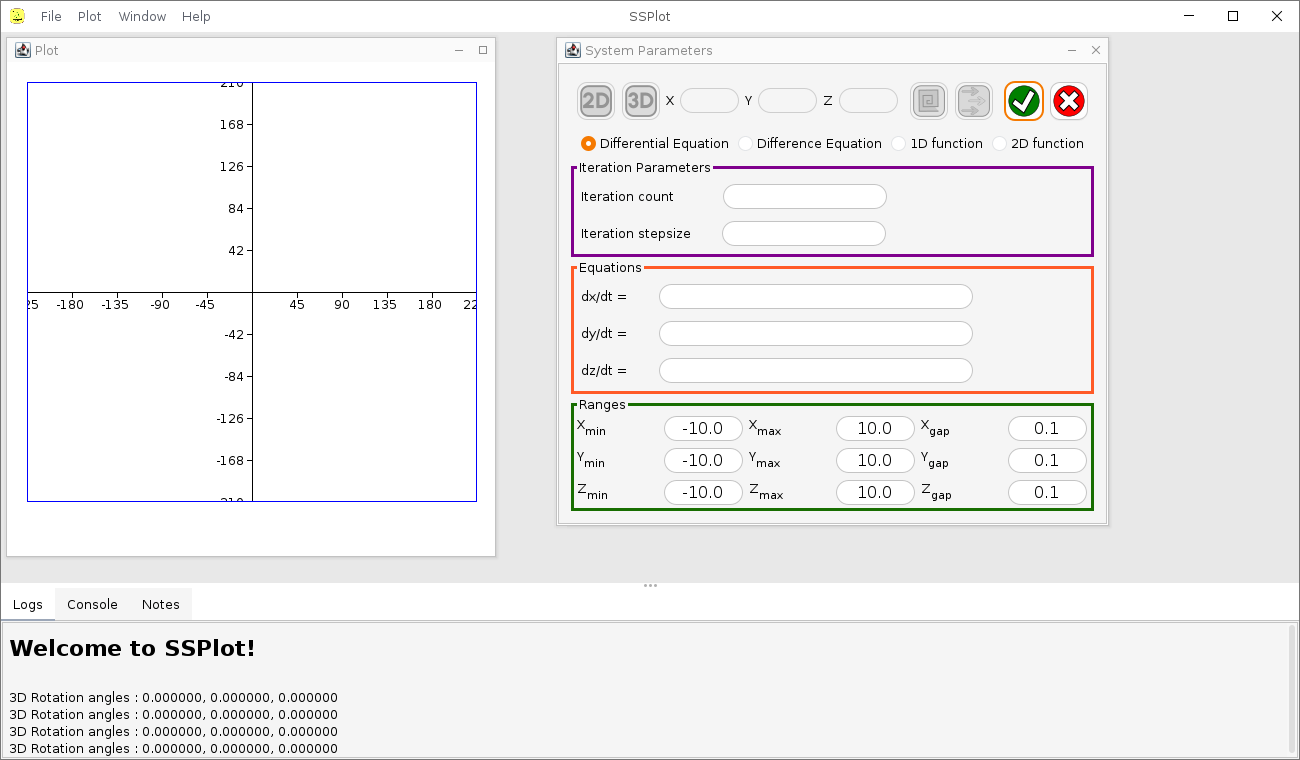Click the 'Iteration Parameters' group label

coord(645,167)
